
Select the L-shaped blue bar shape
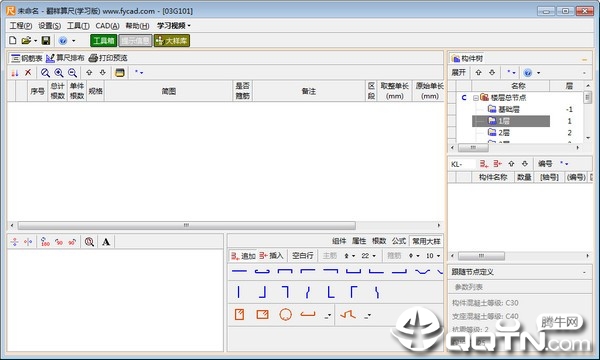coord(331,292)
